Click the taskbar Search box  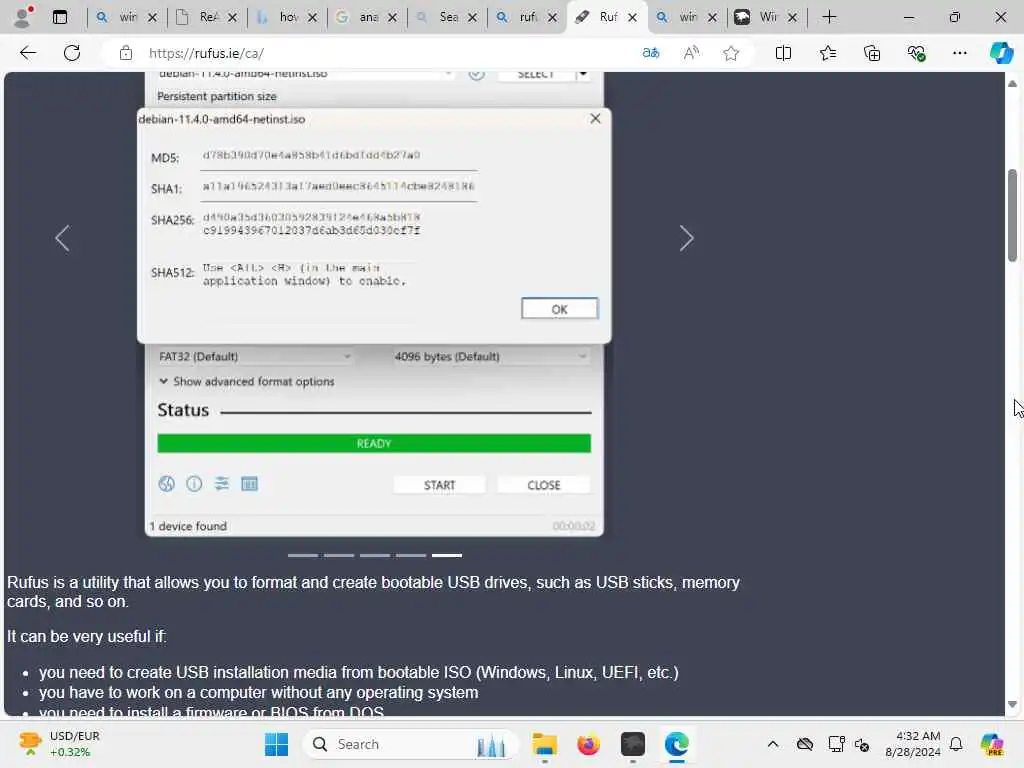(411, 744)
